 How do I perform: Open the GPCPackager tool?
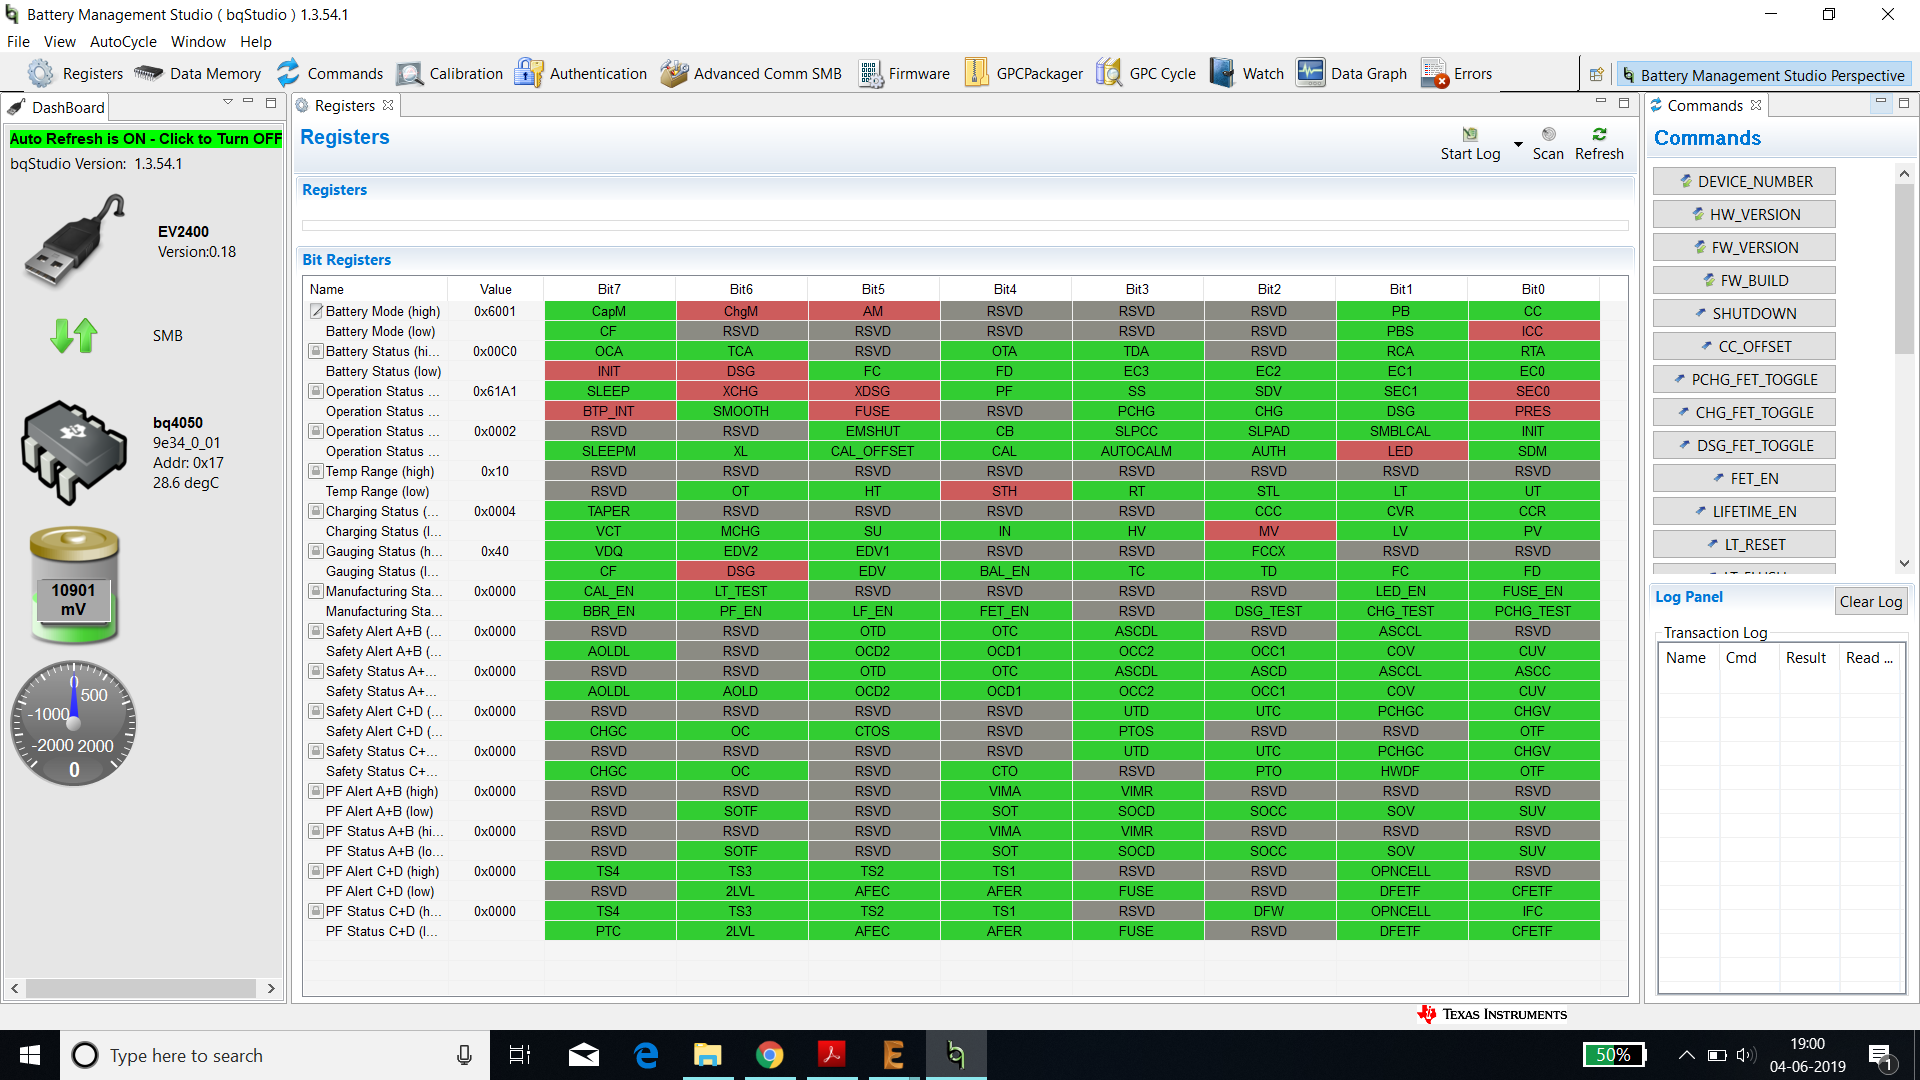coord(1023,73)
